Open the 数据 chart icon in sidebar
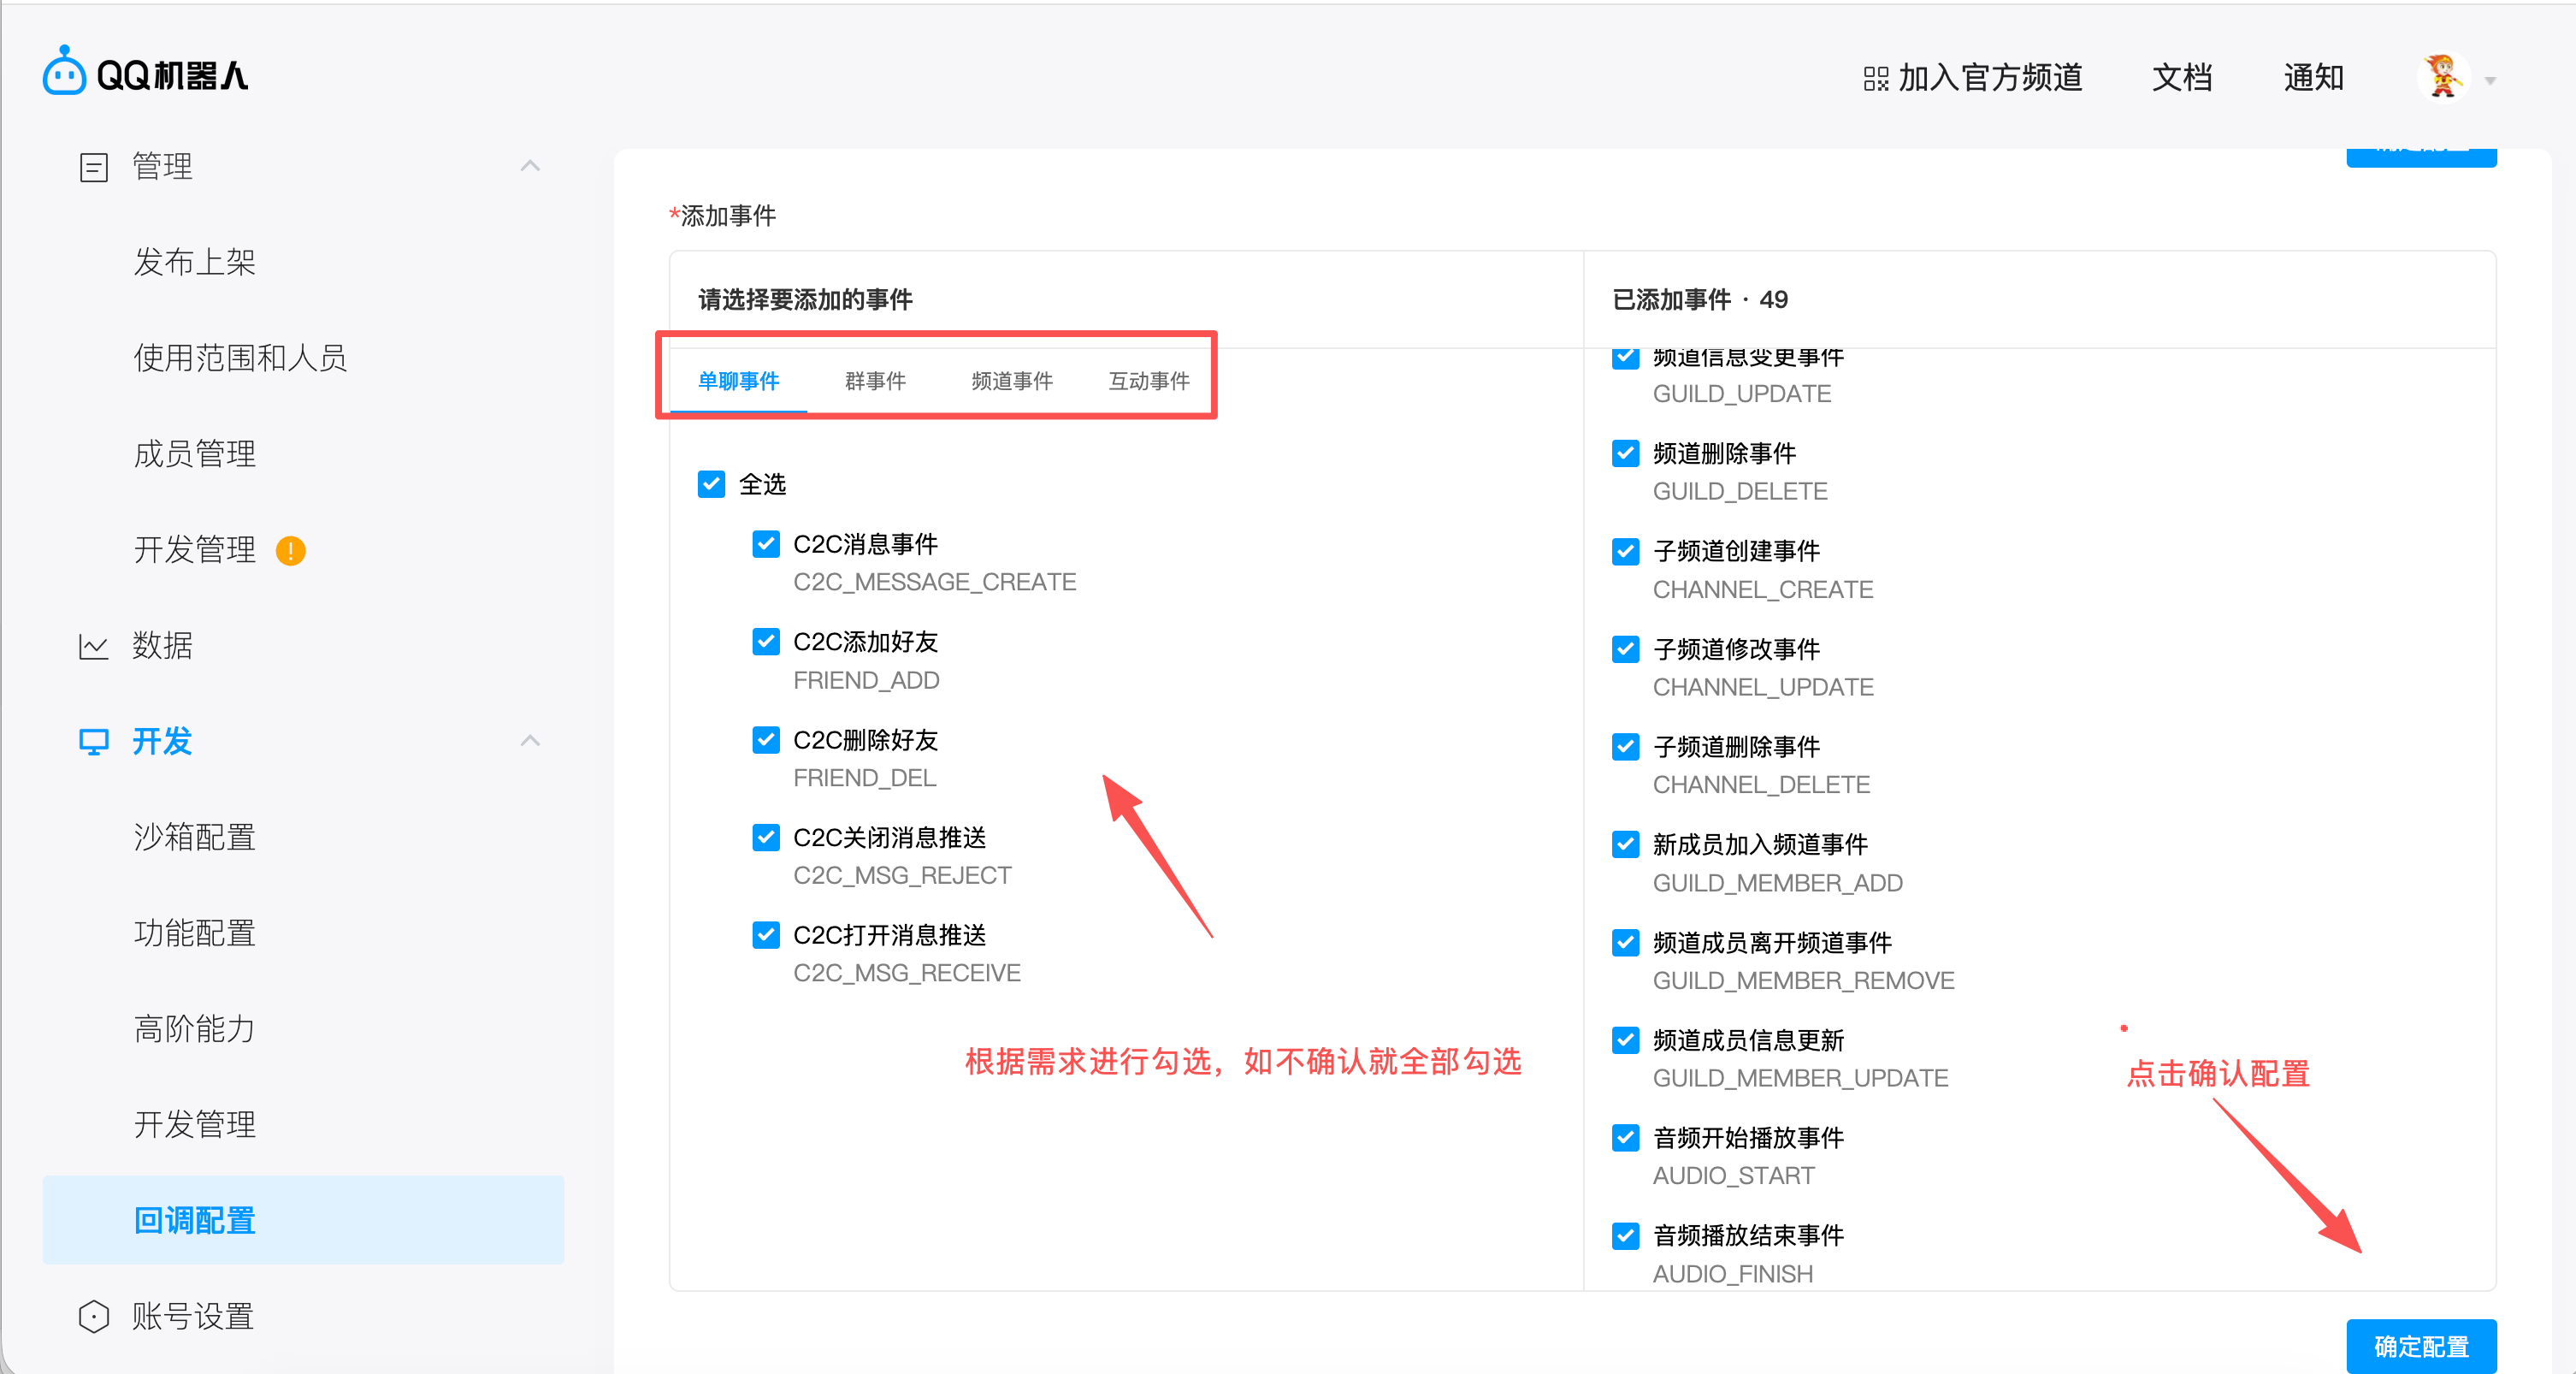The height and width of the screenshot is (1374, 2576). click(x=93, y=646)
